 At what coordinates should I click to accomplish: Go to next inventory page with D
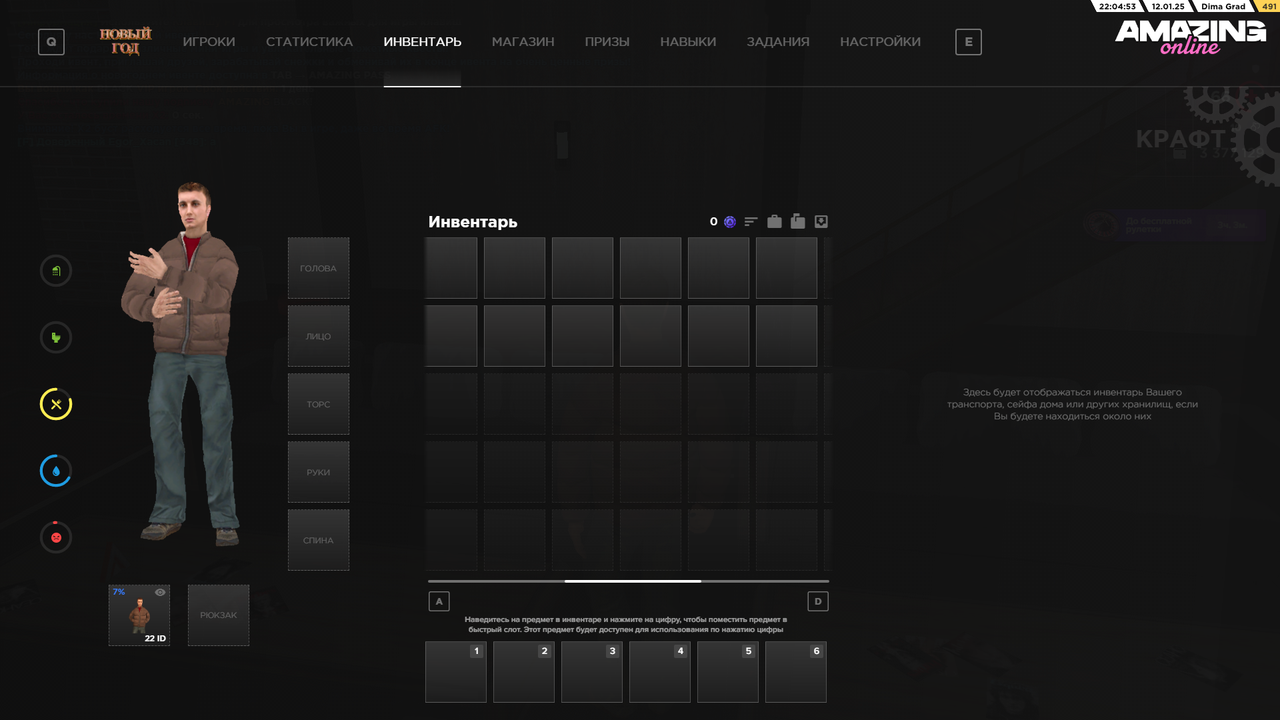pyautogui.click(x=818, y=601)
